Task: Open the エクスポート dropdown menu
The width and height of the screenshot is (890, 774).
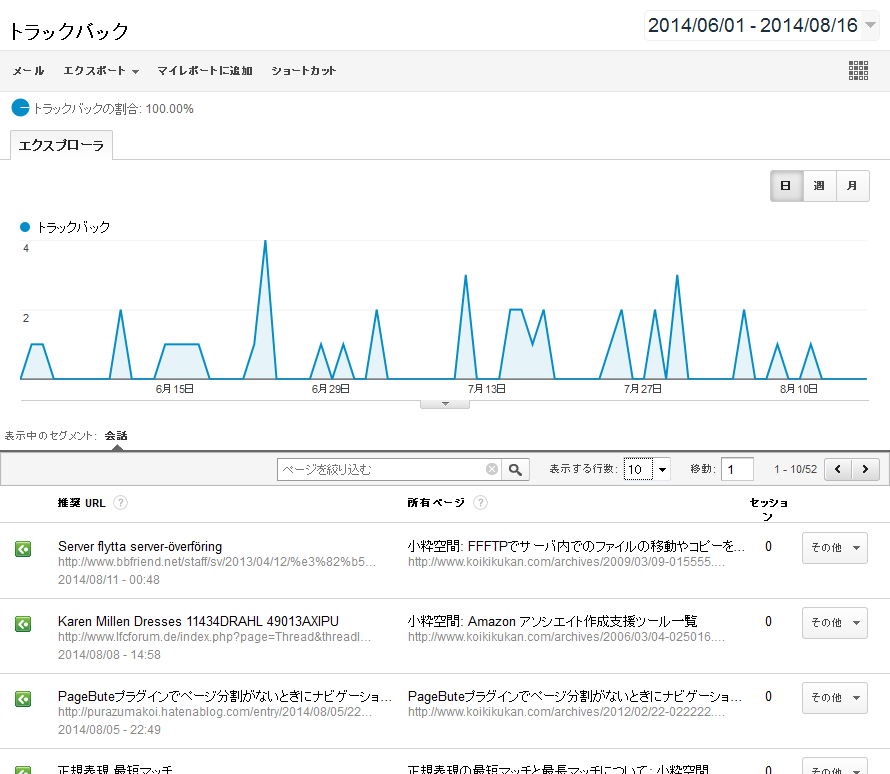Action: (x=101, y=71)
